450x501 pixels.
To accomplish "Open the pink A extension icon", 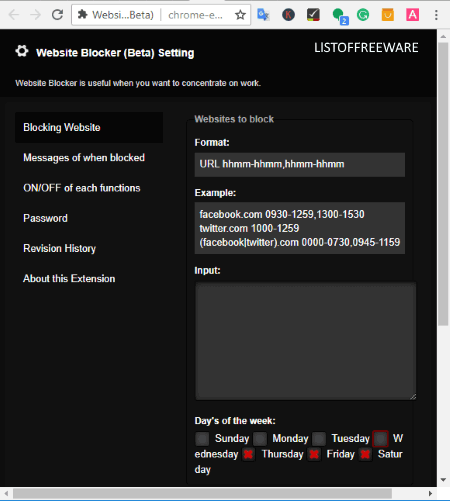I will point(412,15).
